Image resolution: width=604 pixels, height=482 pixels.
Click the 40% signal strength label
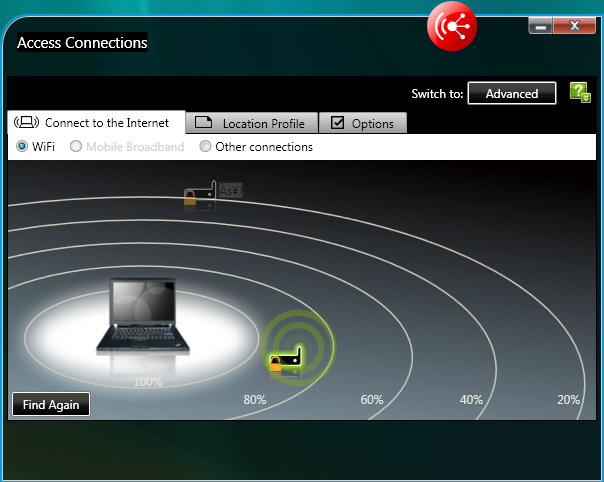coord(471,400)
